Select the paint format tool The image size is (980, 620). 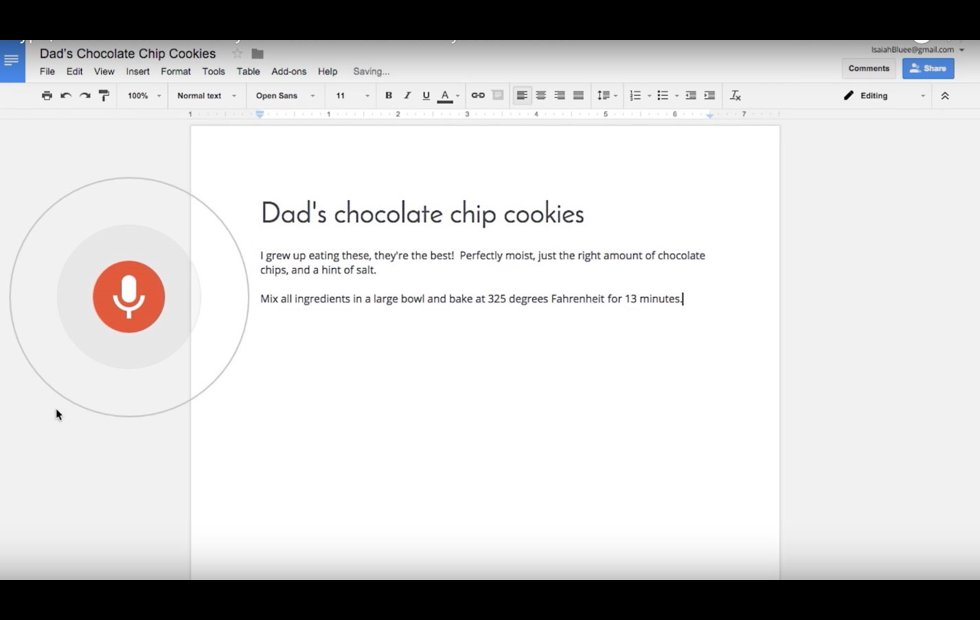(104, 96)
